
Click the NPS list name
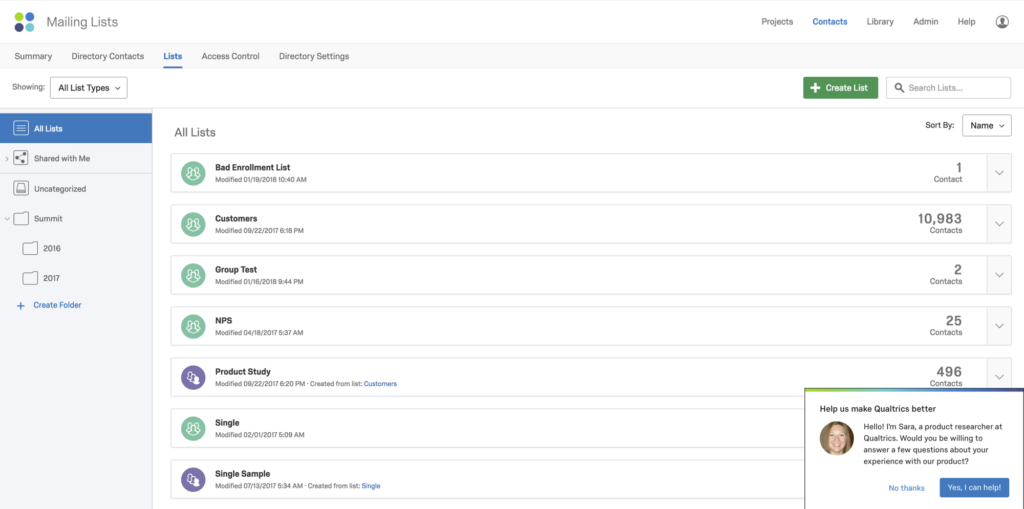(x=223, y=320)
